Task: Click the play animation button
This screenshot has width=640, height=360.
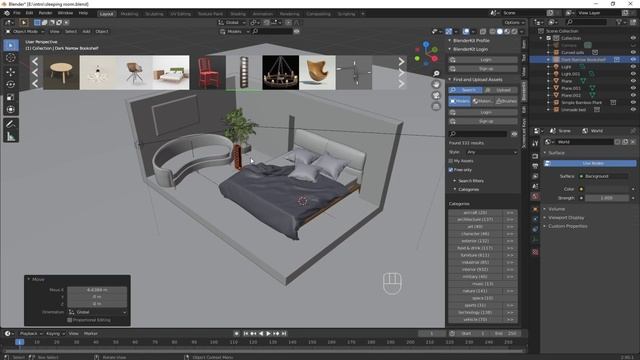Action: click(269, 333)
